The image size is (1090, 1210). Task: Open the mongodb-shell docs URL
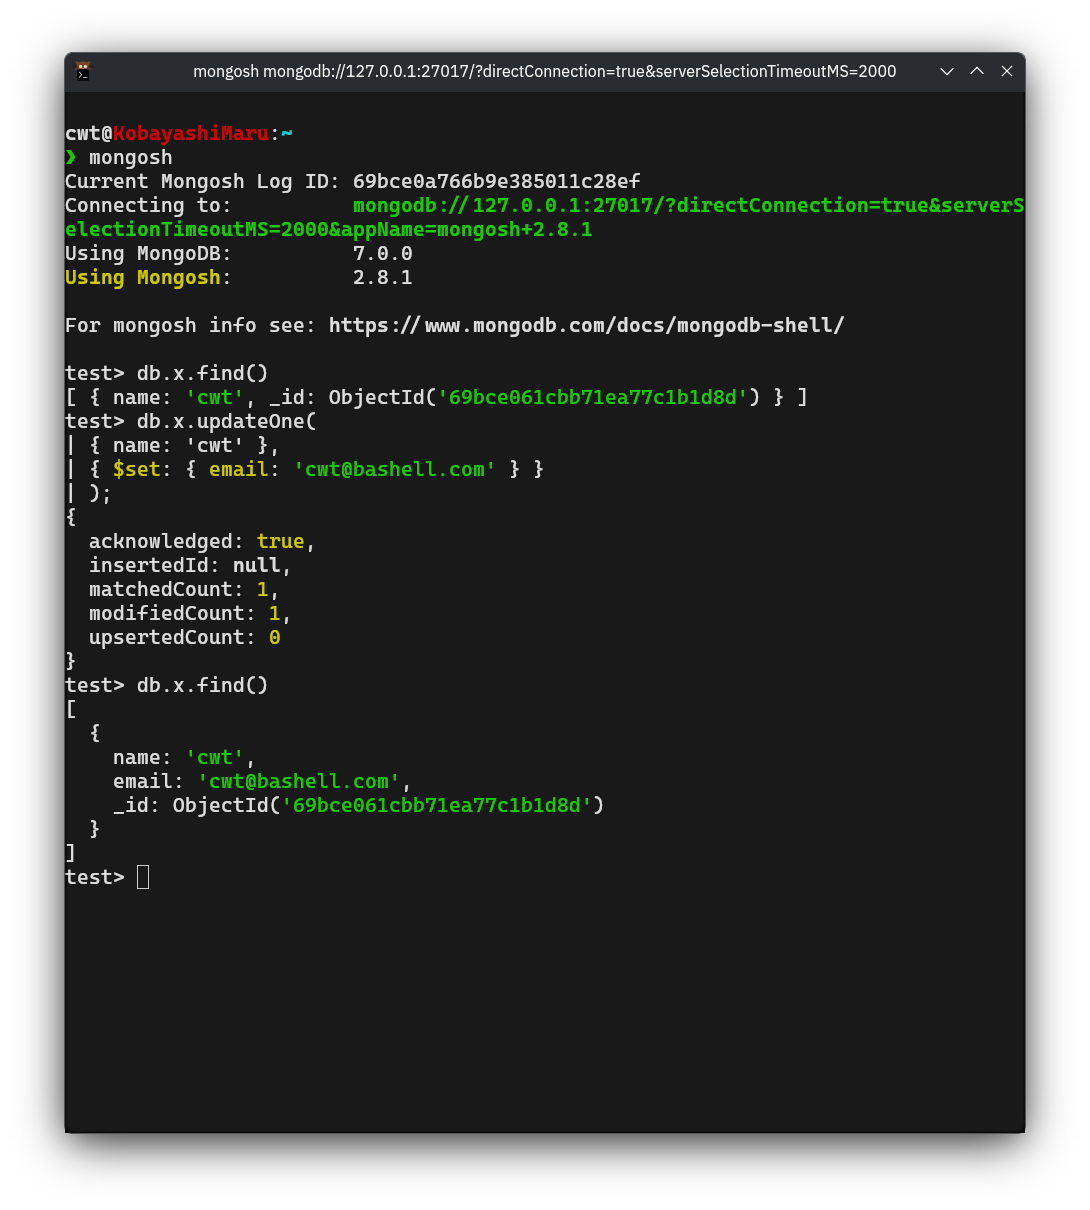coord(586,325)
